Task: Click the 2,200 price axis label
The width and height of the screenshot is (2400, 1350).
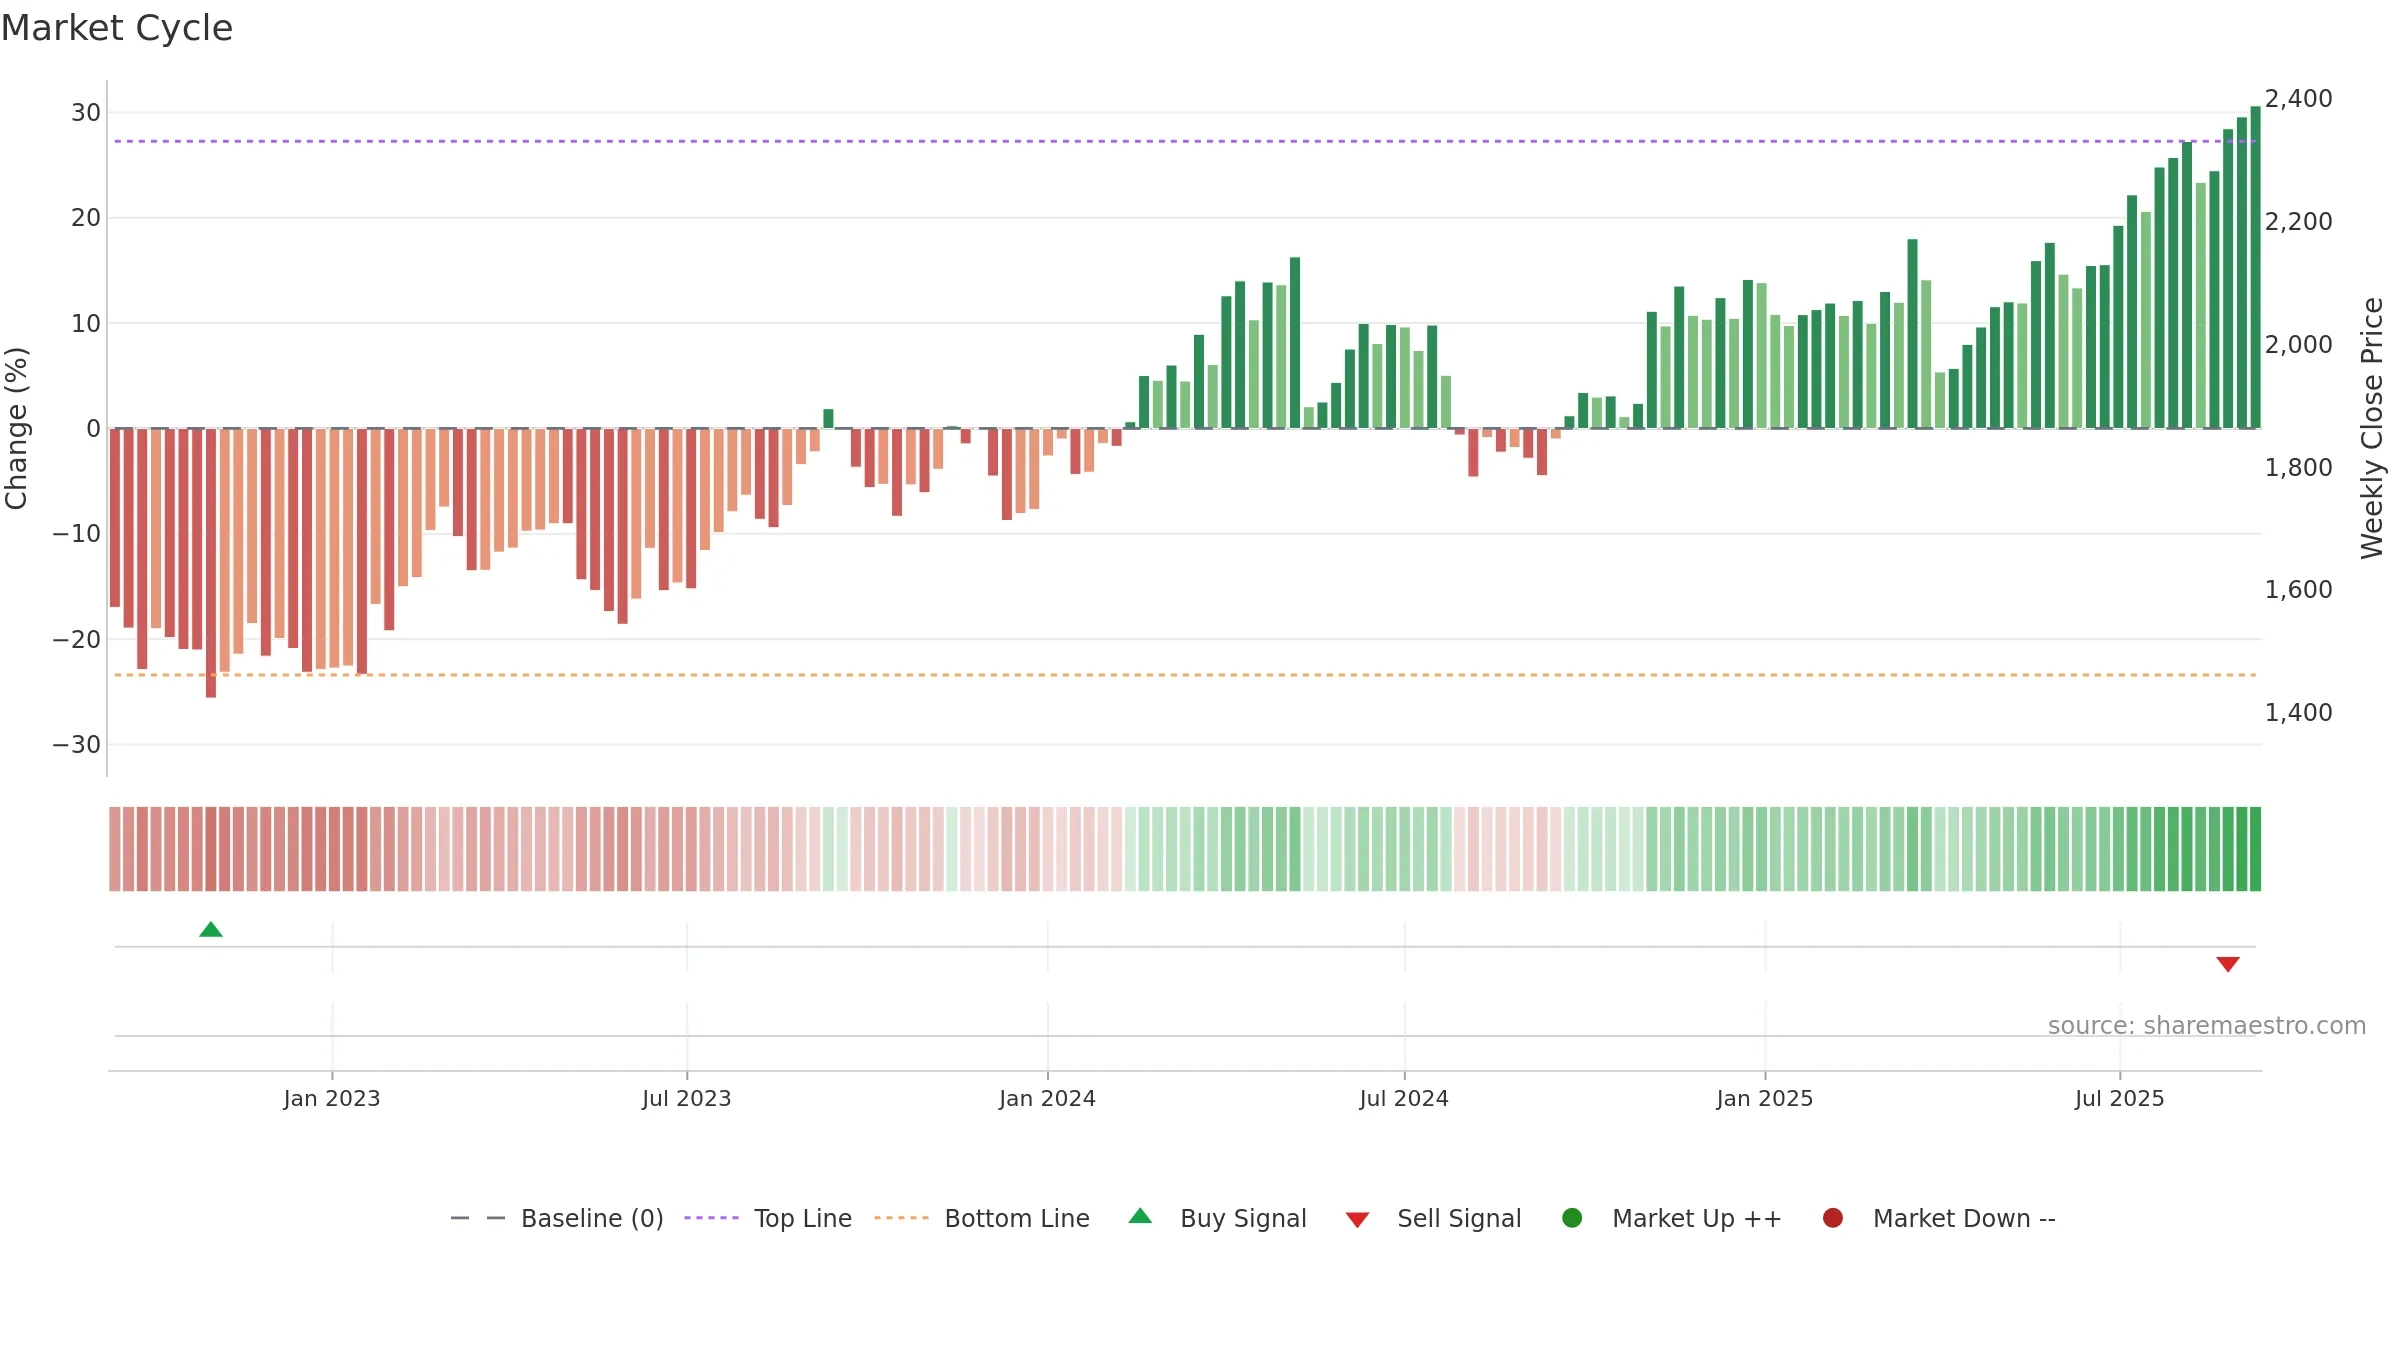Action: click(x=2298, y=221)
